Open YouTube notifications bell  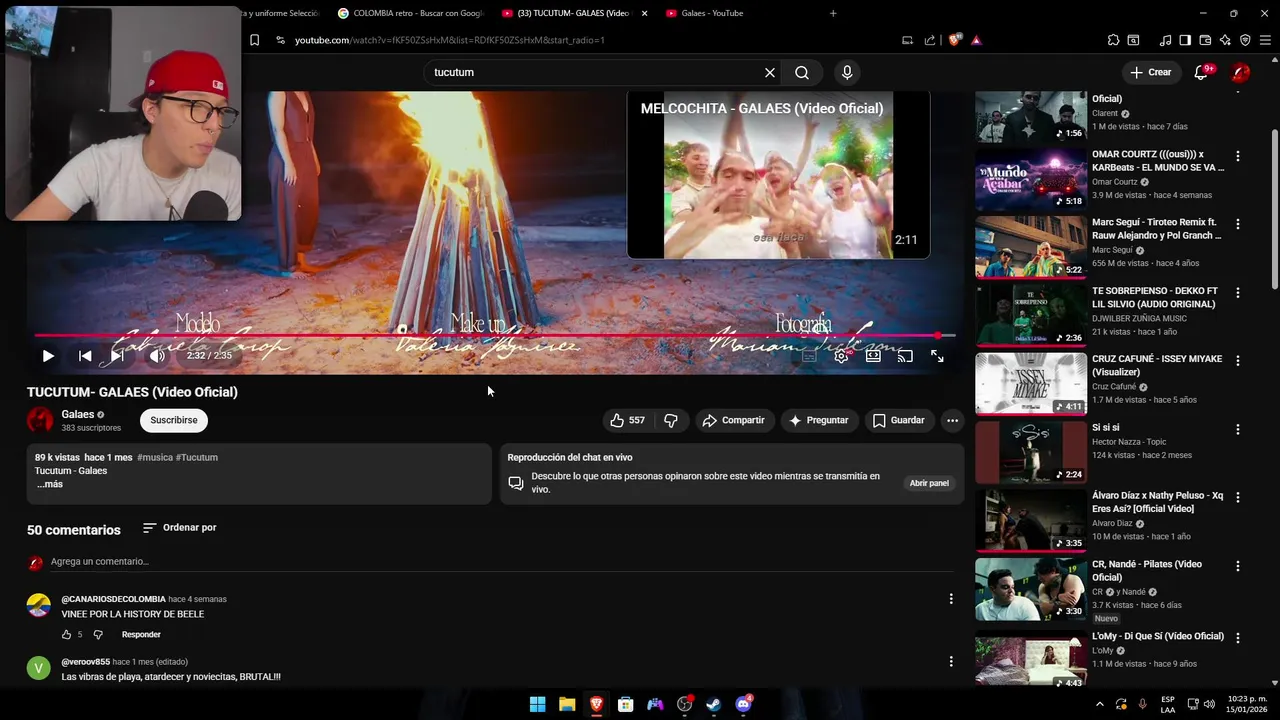tap(1201, 73)
